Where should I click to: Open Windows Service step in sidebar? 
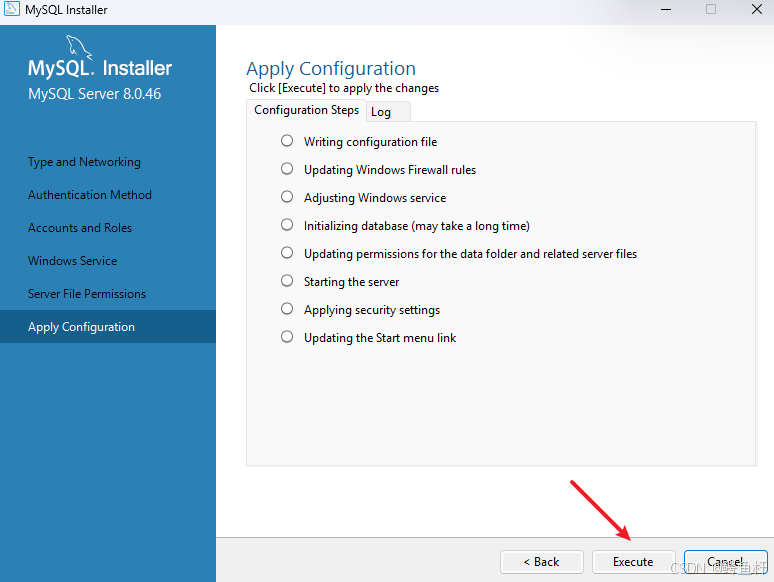[73, 261]
